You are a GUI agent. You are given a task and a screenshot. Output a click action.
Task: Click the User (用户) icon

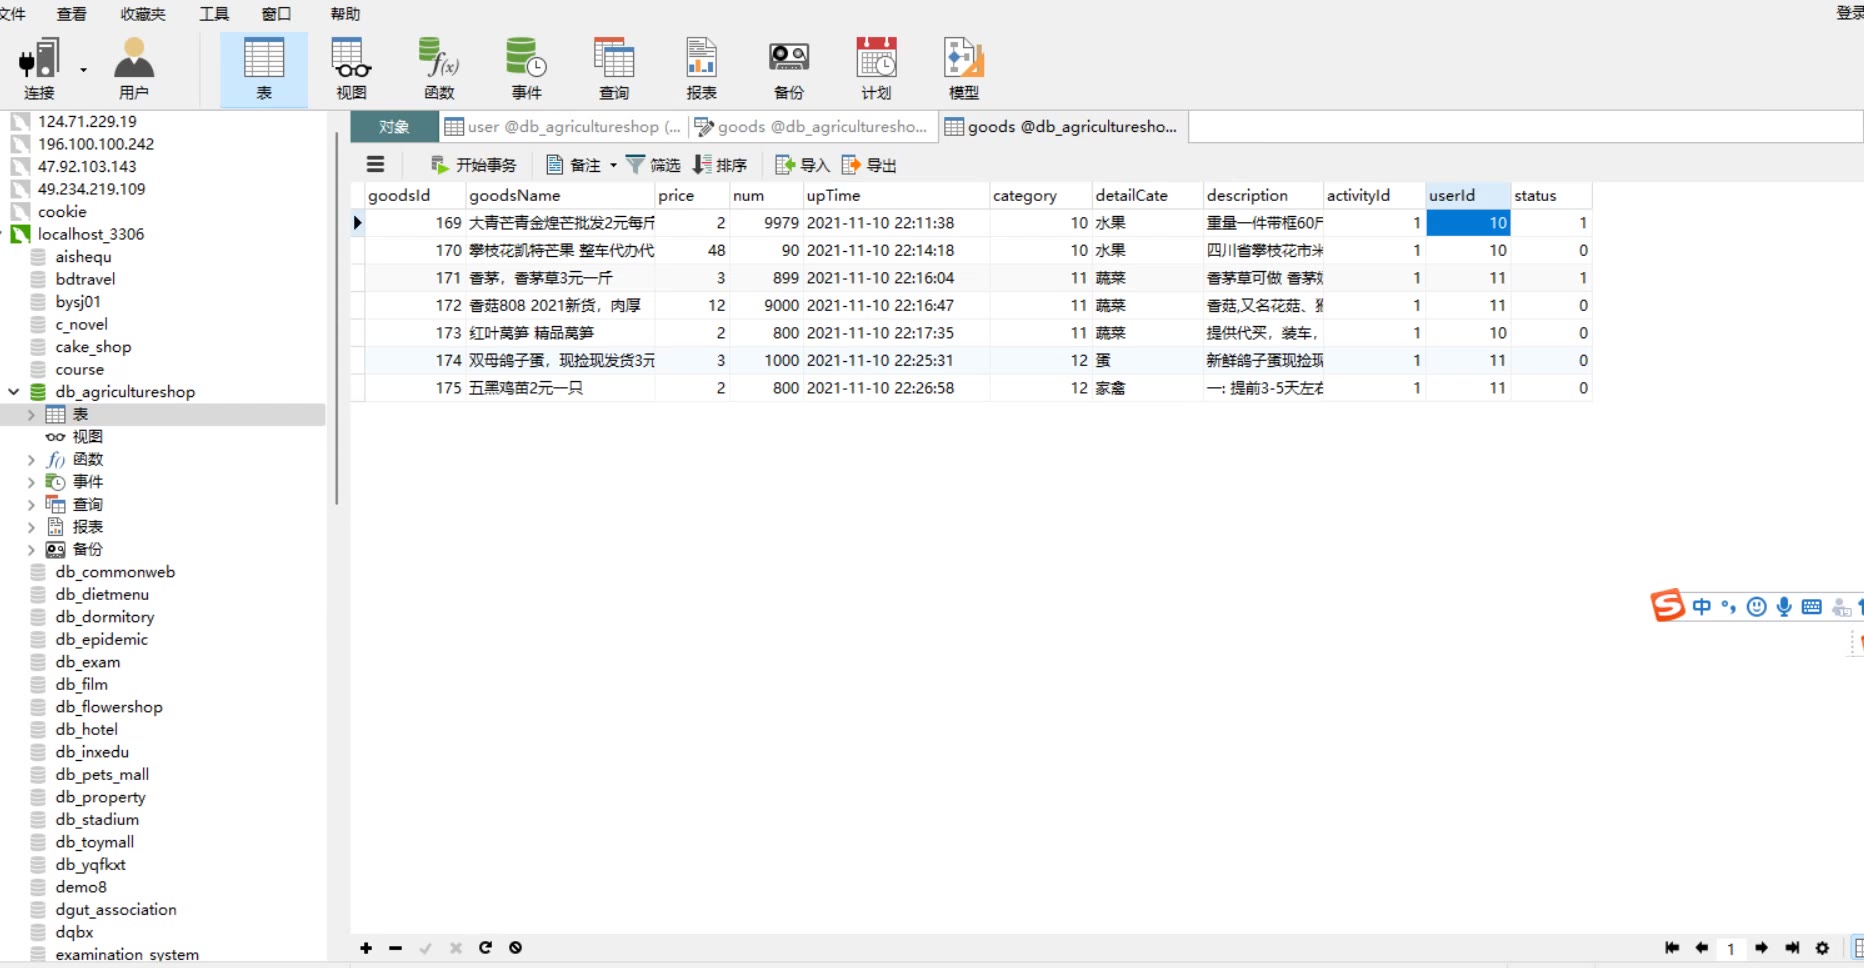click(133, 68)
